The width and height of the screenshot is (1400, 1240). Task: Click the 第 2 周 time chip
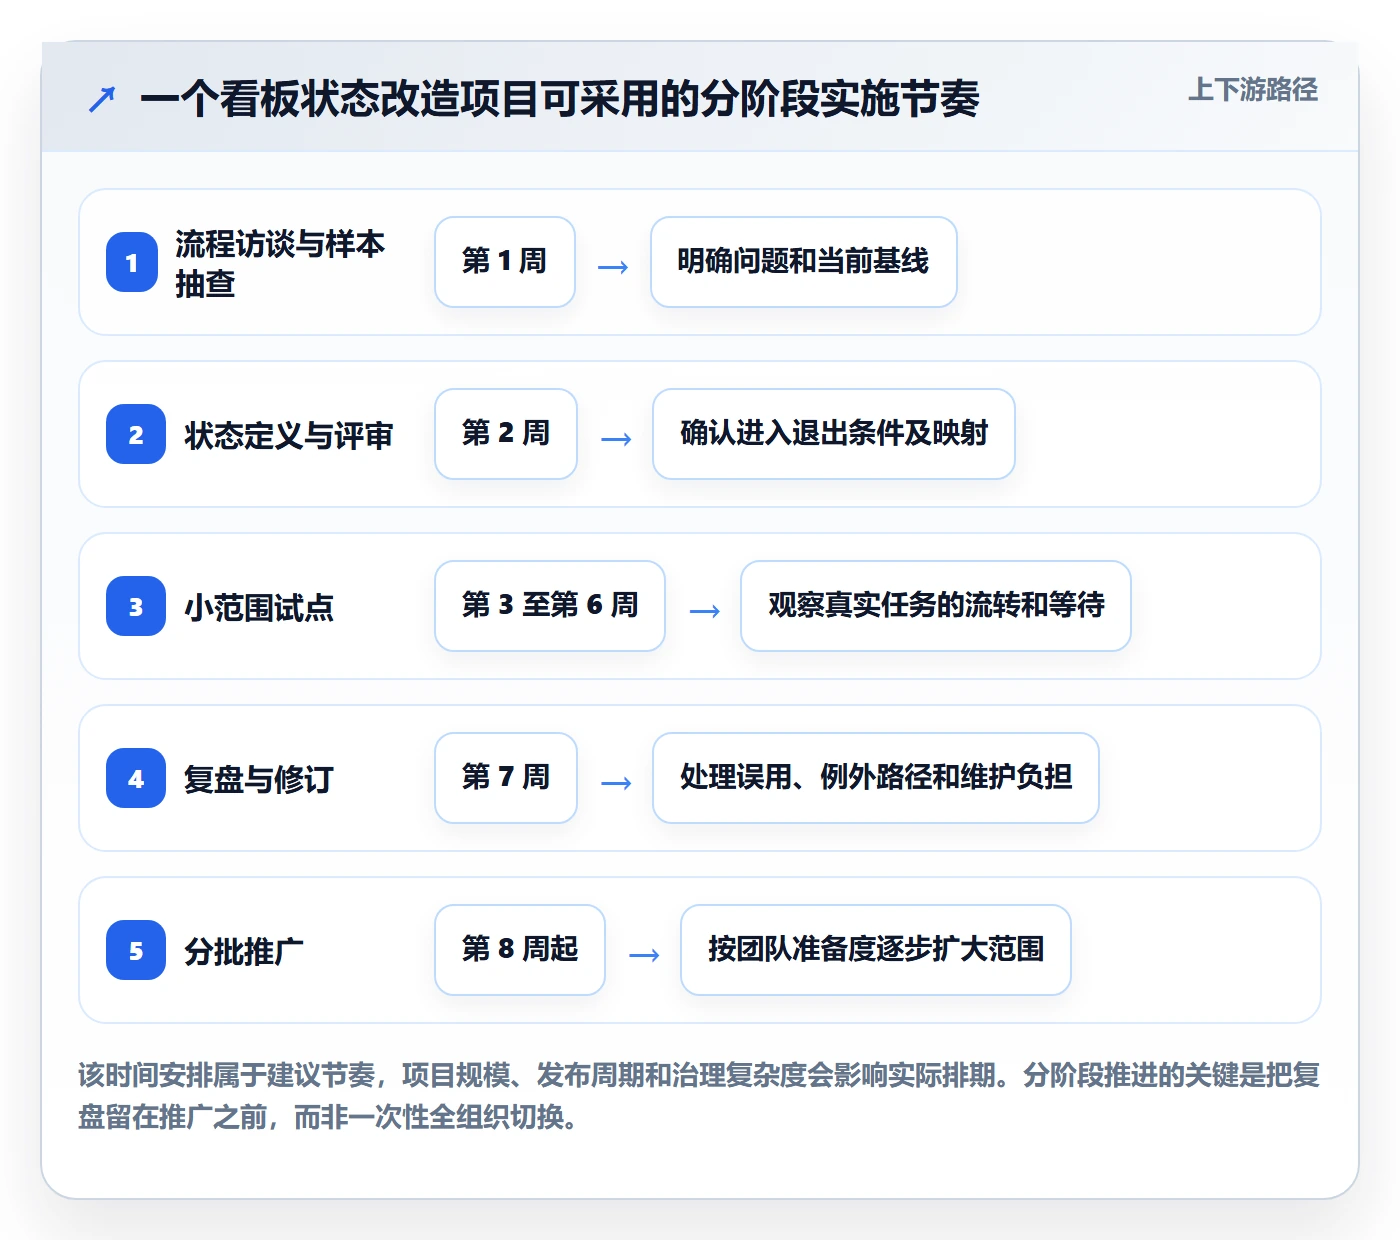tap(506, 434)
